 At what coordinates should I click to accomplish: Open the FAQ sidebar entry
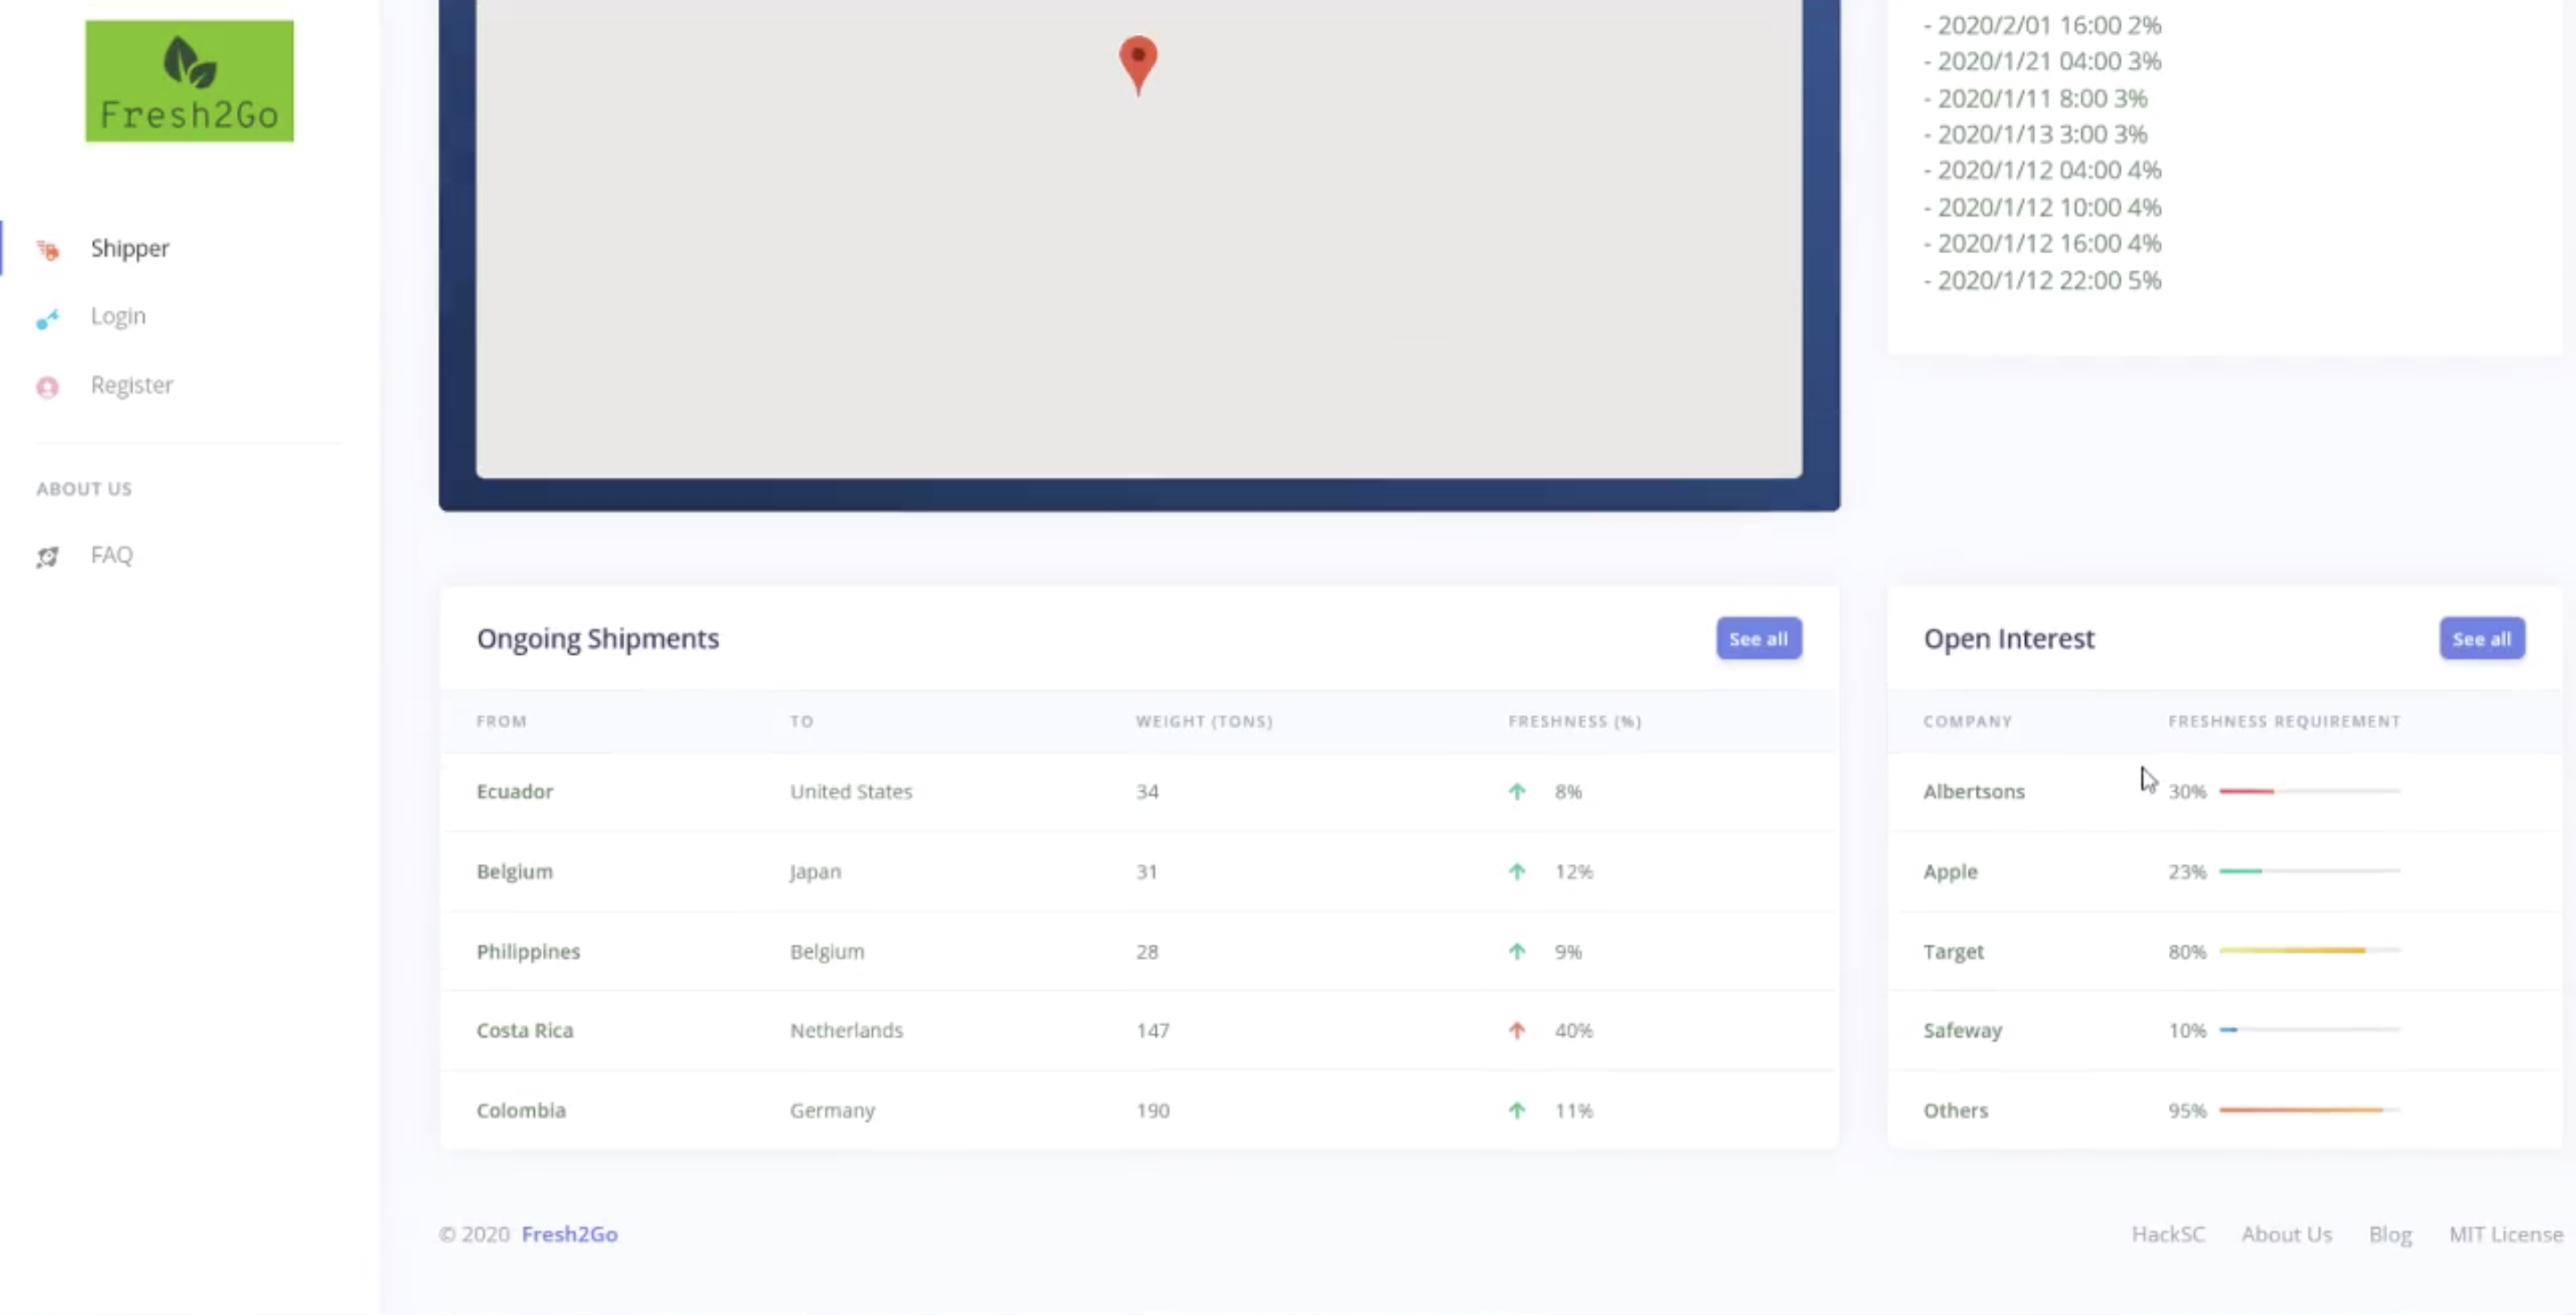(111, 555)
